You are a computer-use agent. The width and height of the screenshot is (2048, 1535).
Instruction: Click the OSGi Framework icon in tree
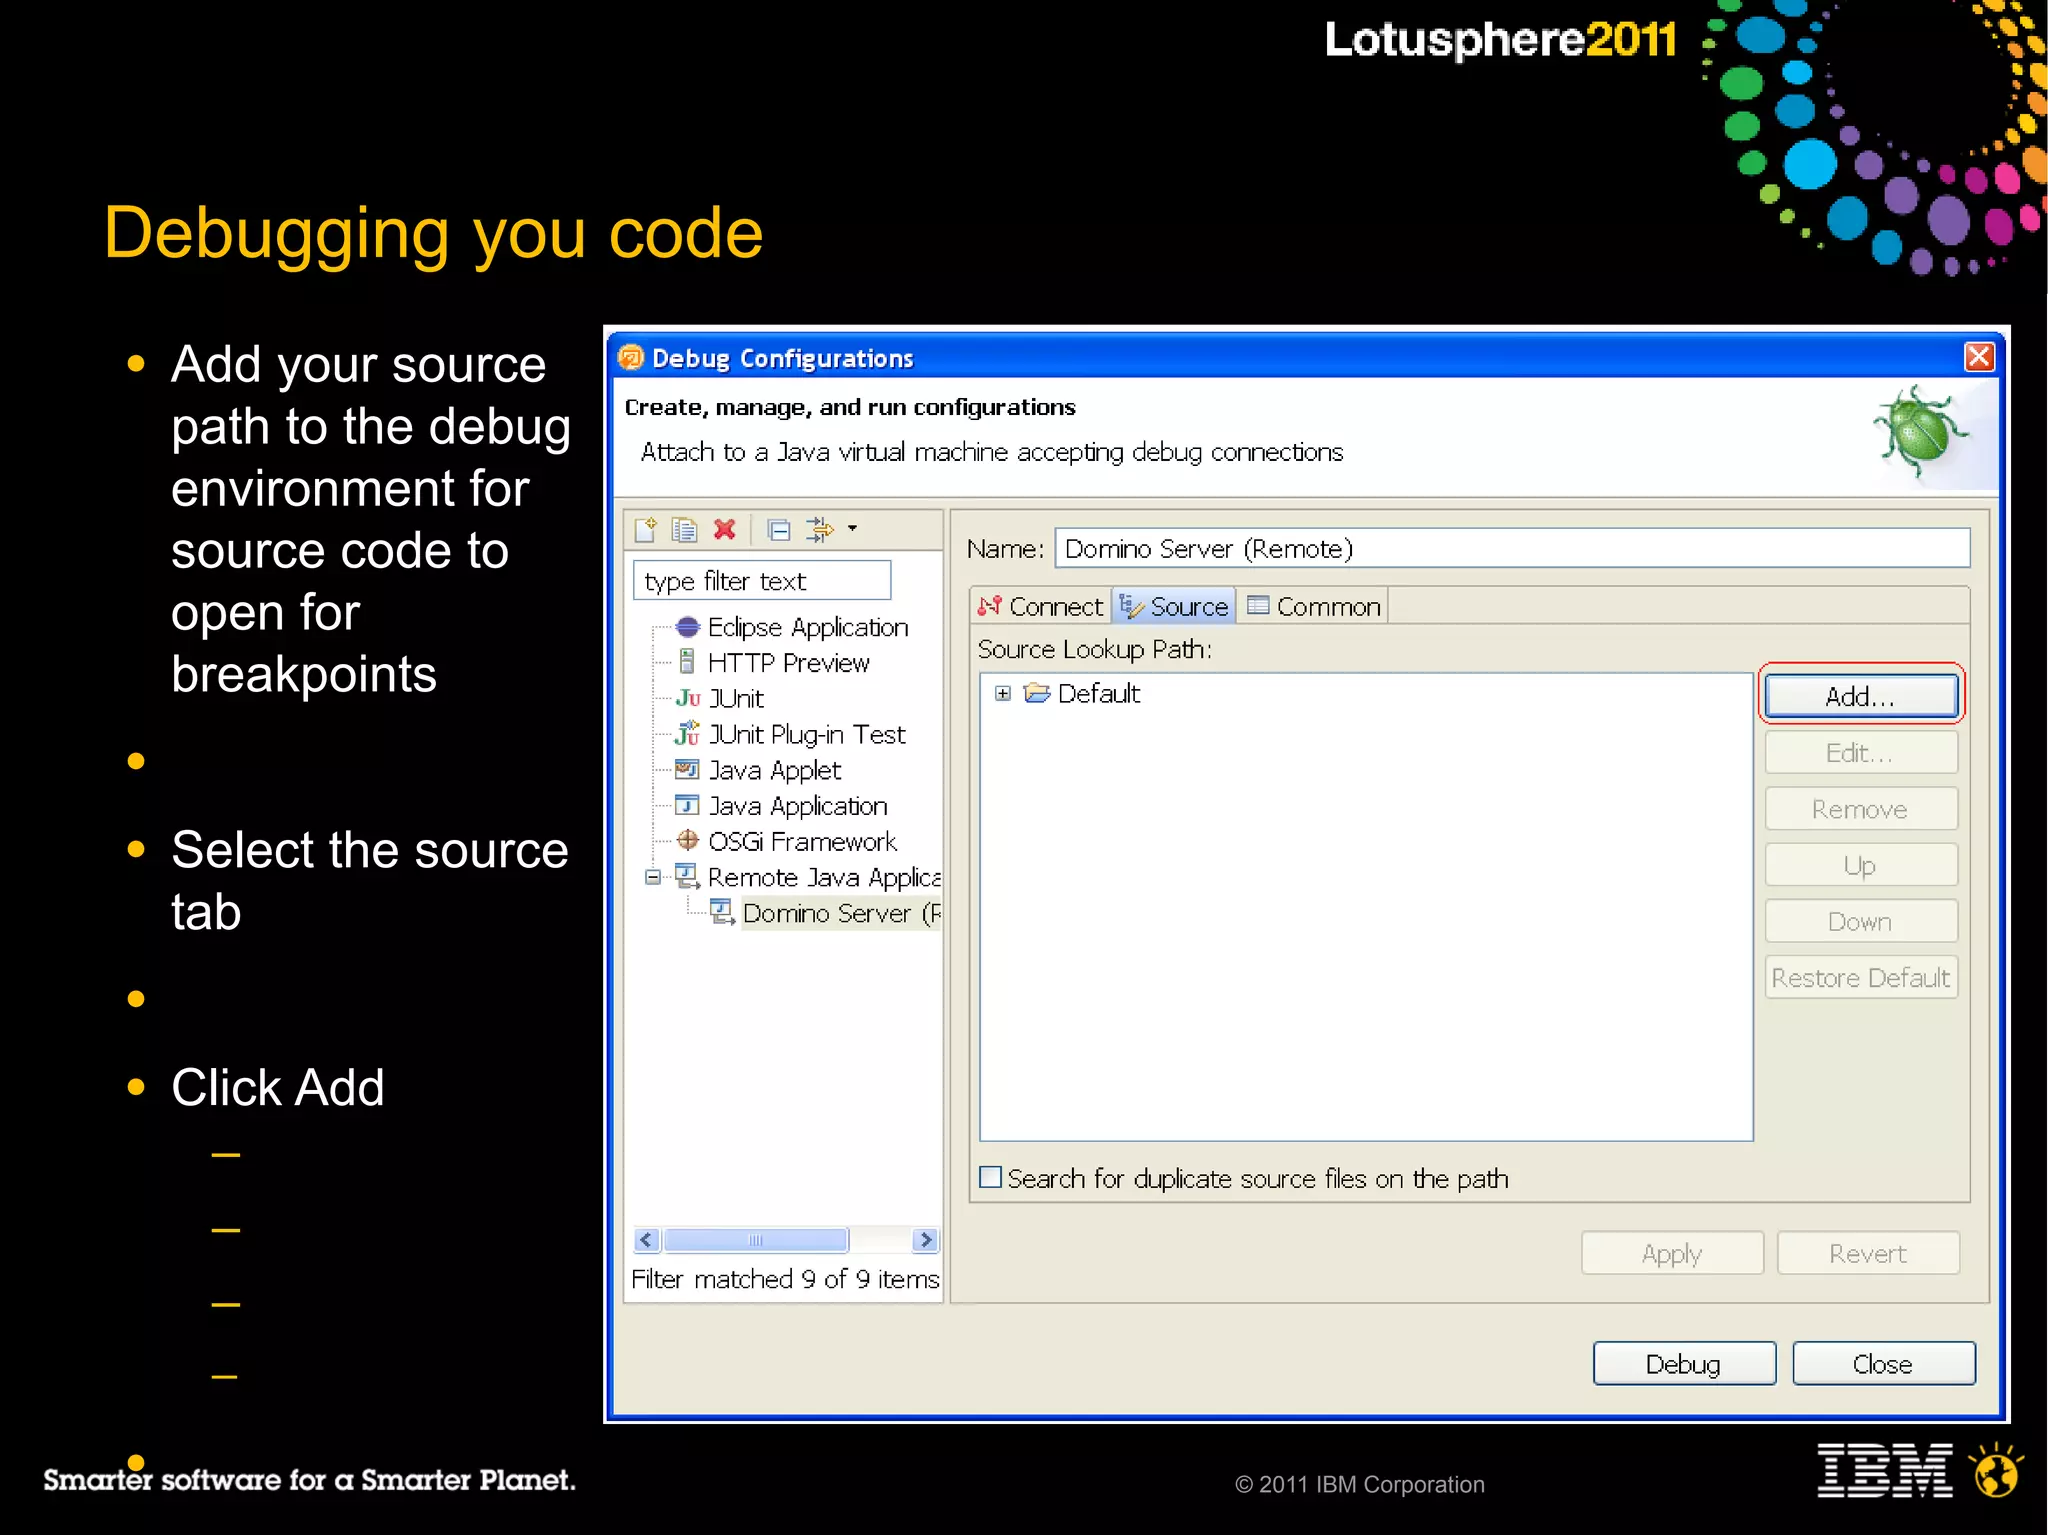click(x=687, y=840)
